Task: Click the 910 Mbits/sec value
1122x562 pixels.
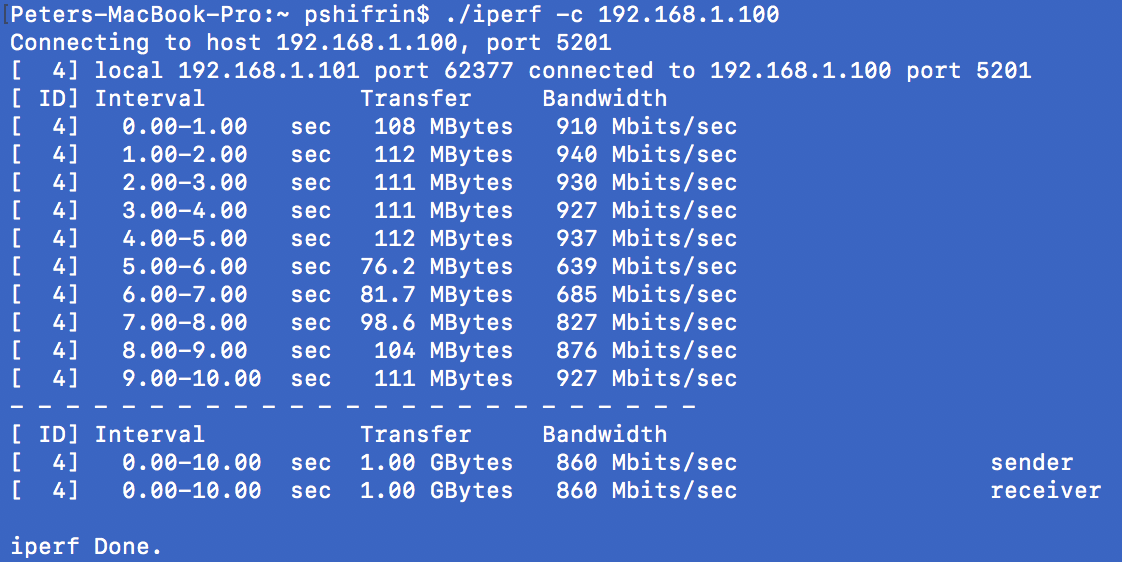Action: 647,127
